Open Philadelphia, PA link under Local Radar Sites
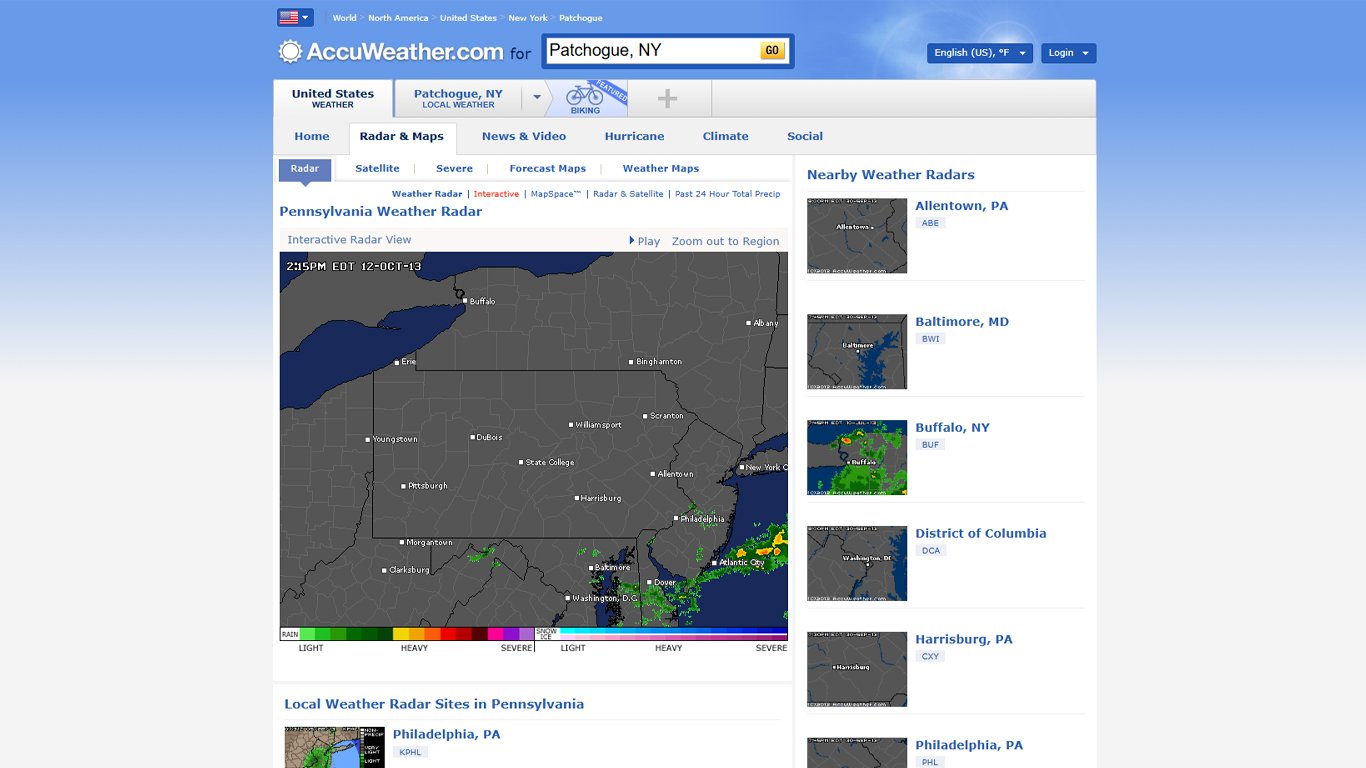 point(446,735)
